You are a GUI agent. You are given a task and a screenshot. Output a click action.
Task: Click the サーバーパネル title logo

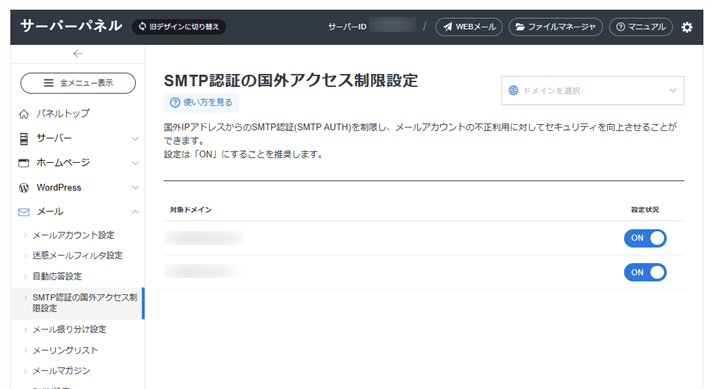71,26
